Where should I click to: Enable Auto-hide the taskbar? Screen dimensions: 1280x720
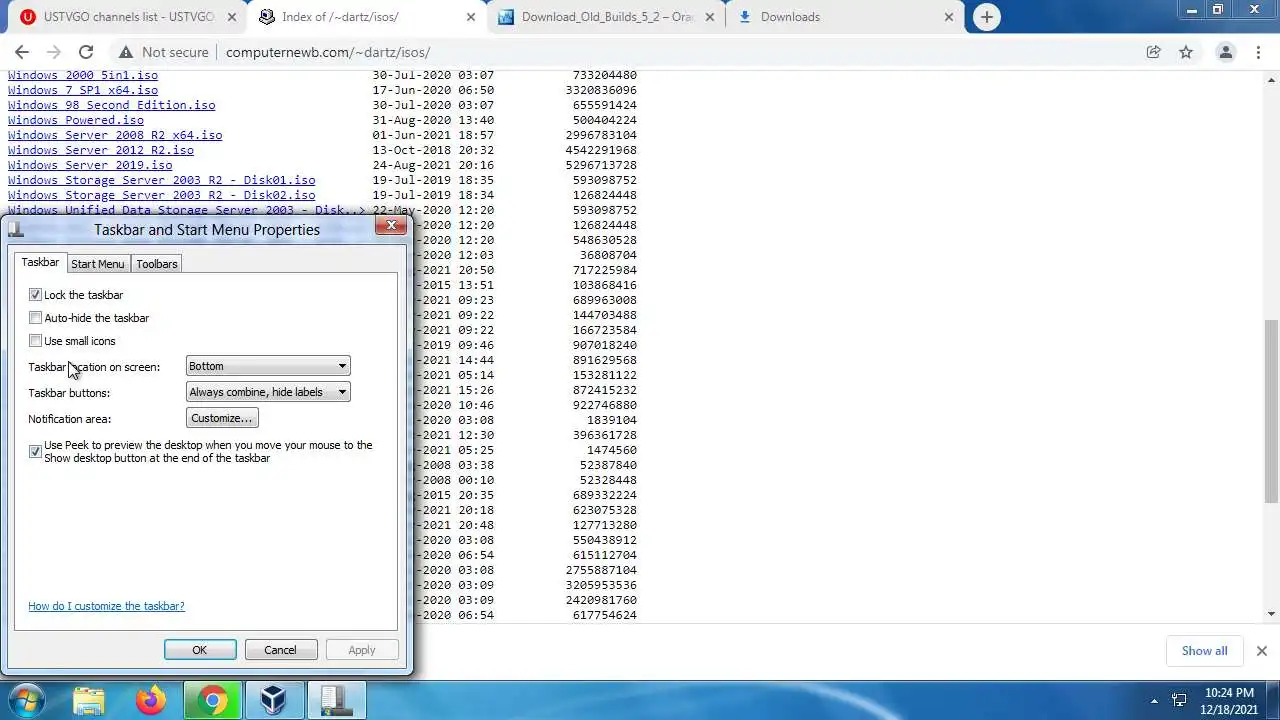(x=36, y=318)
